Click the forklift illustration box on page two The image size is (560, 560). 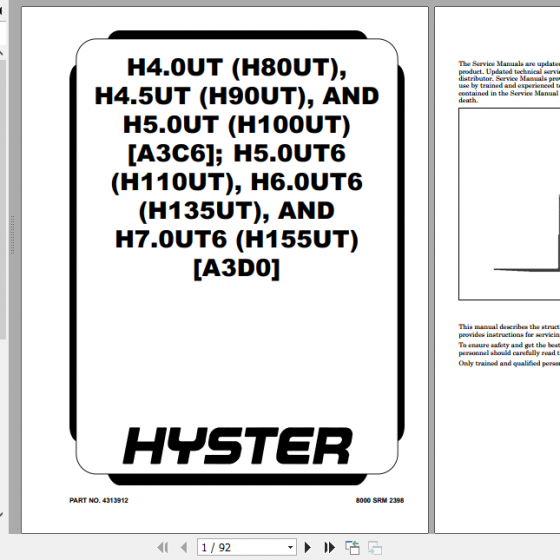(x=509, y=204)
